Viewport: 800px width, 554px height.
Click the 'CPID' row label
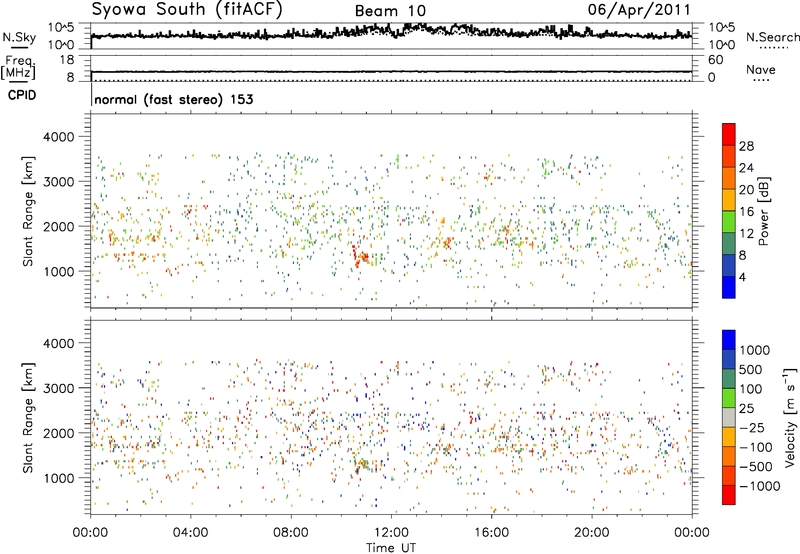coord(22,95)
